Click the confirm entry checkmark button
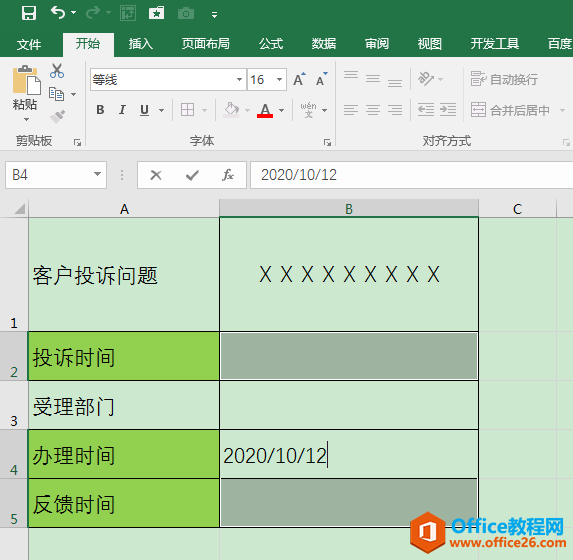Image resolution: width=573 pixels, height=560 pixels. point(192,175)
